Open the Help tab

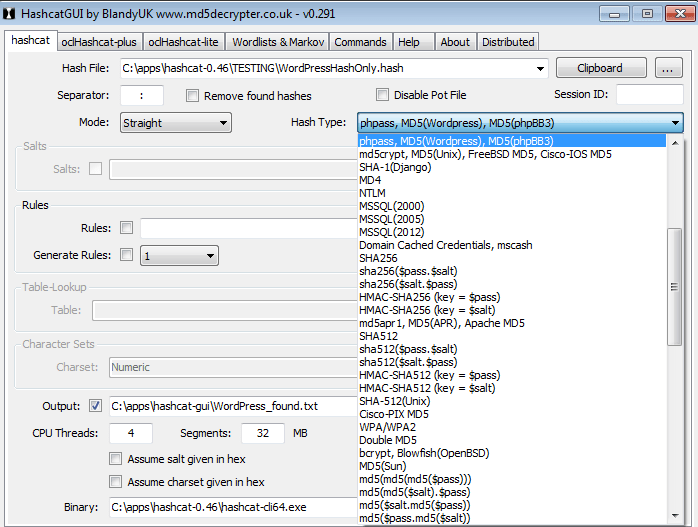(414, 42)
